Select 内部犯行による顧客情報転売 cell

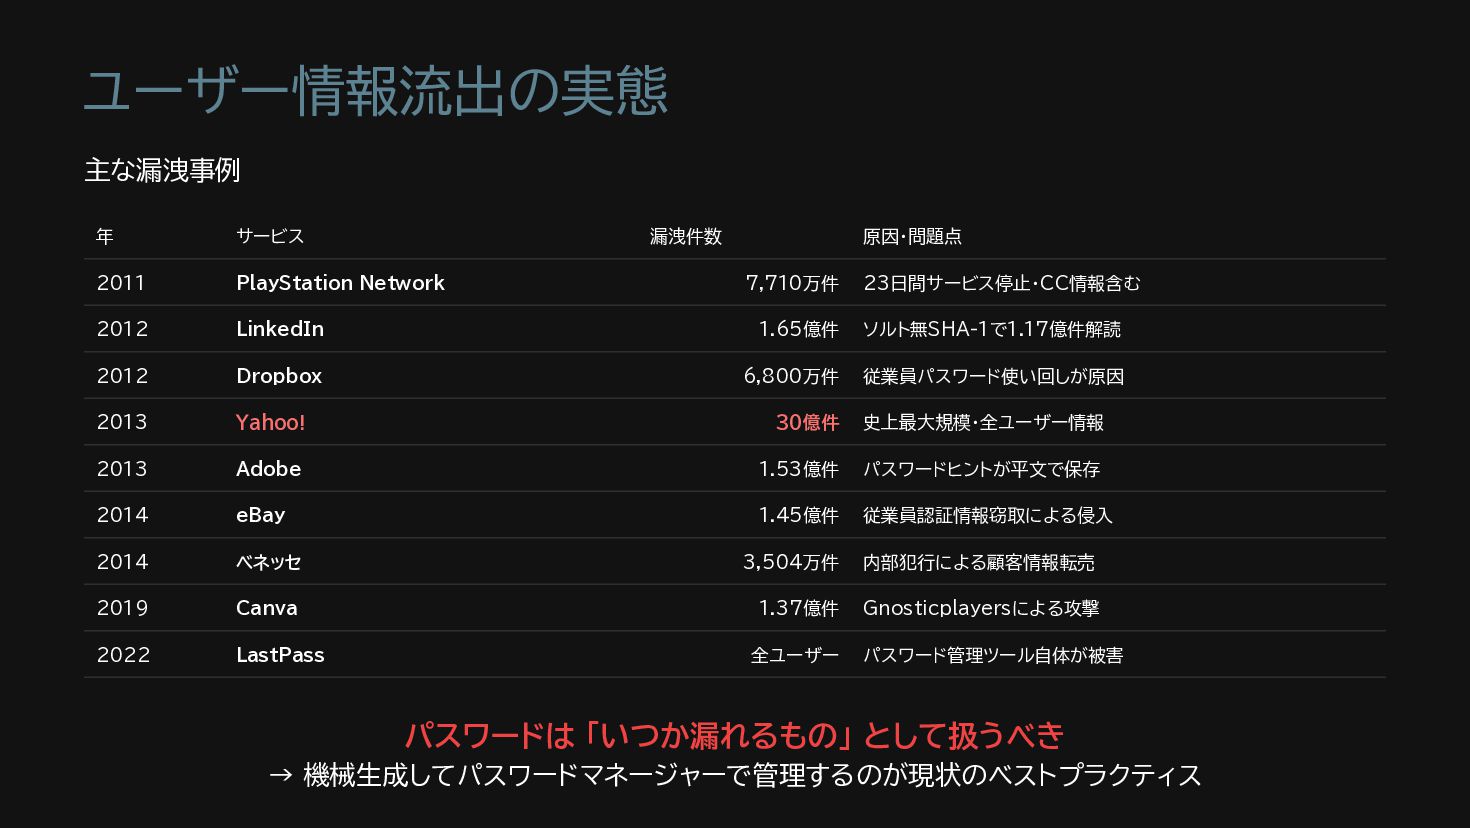pyautogui.click(x=979, y=562)
